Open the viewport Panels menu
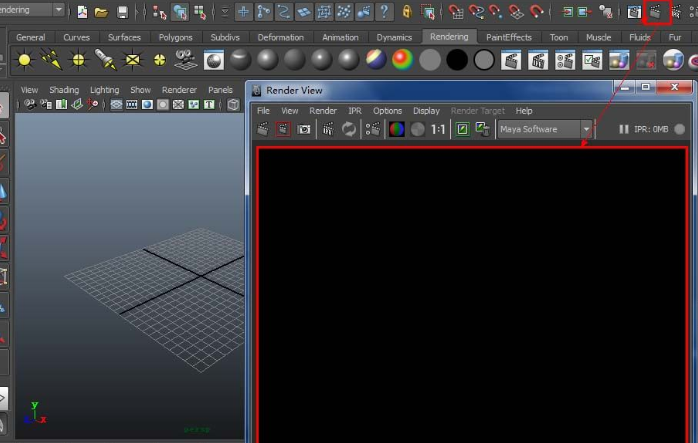698x443 pixels. point(220,90)
